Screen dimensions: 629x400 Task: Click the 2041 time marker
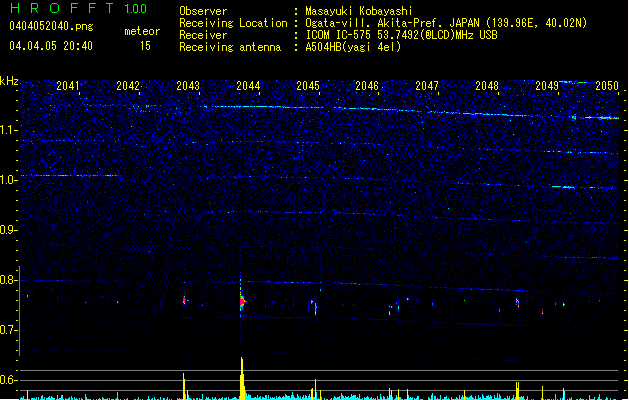pyautogui.click(x=68, y=86)
